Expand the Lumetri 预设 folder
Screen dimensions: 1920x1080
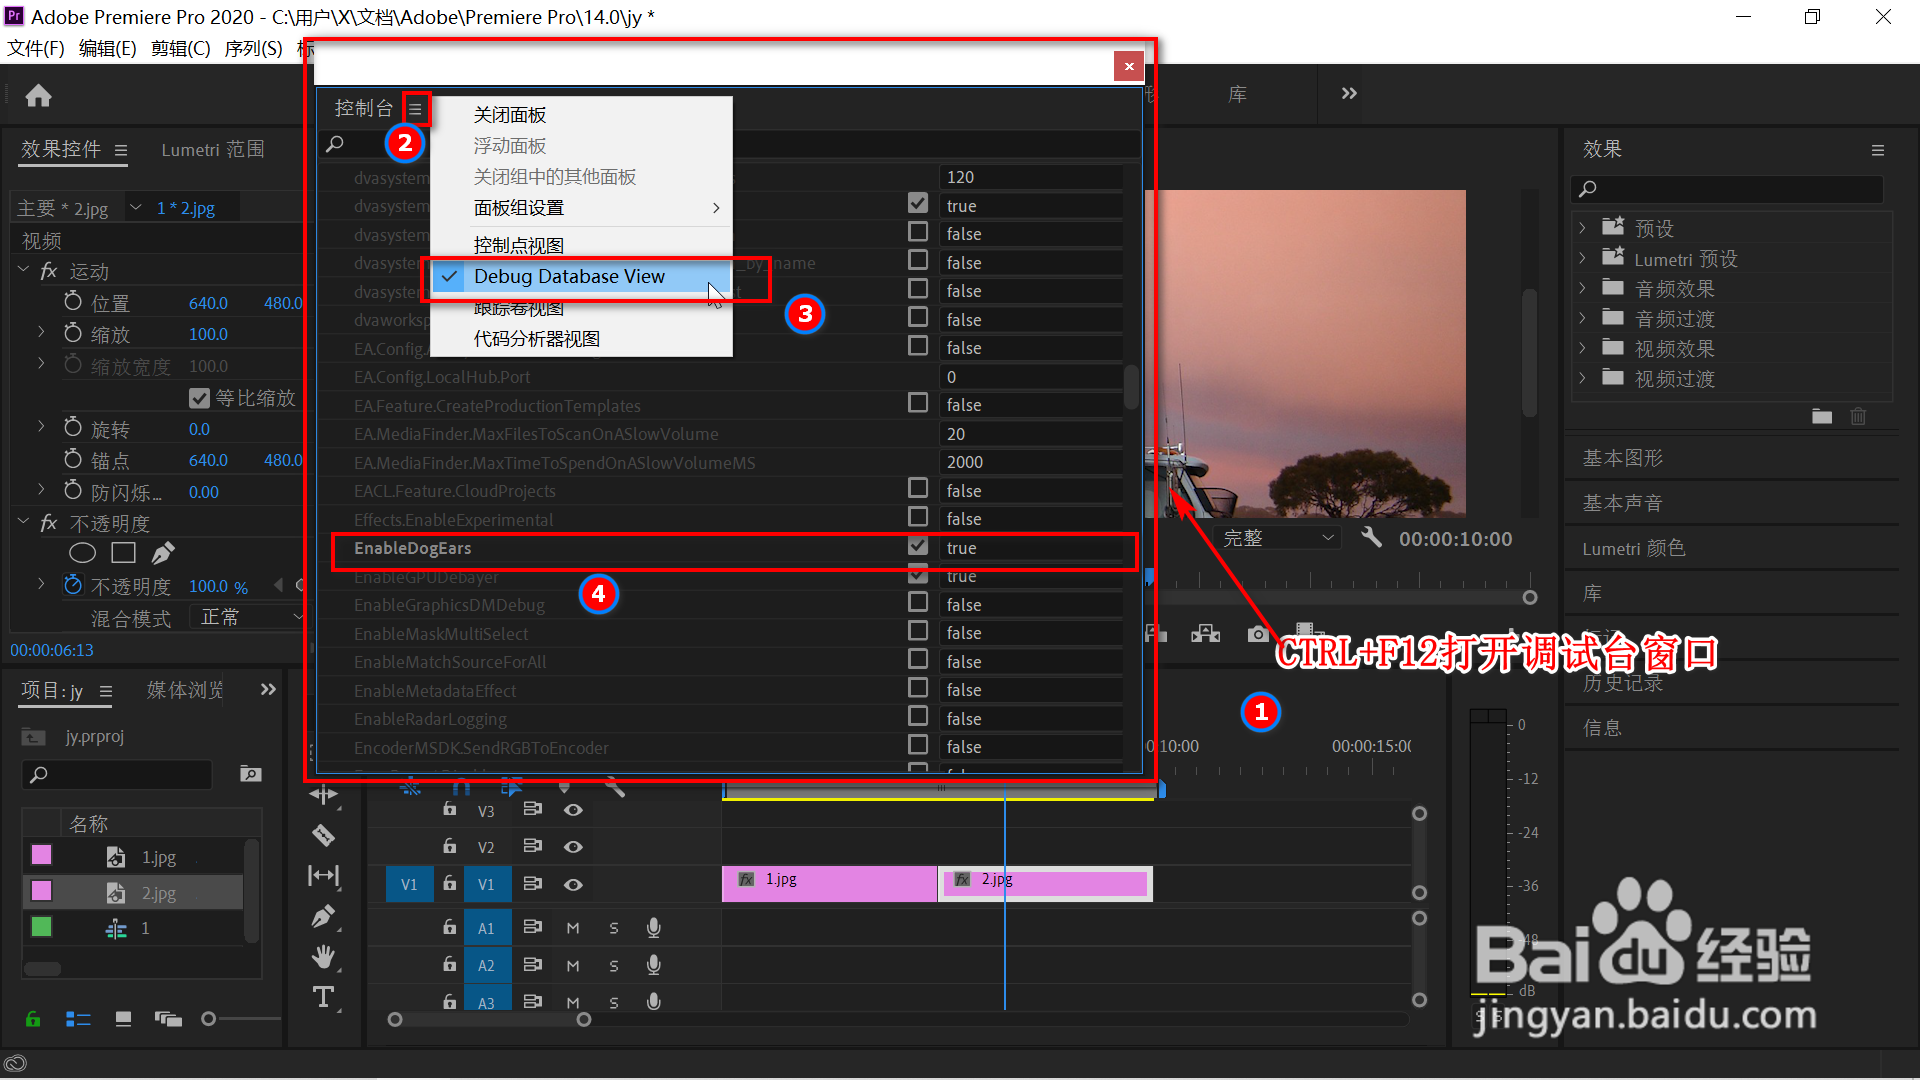point(1582,259)
